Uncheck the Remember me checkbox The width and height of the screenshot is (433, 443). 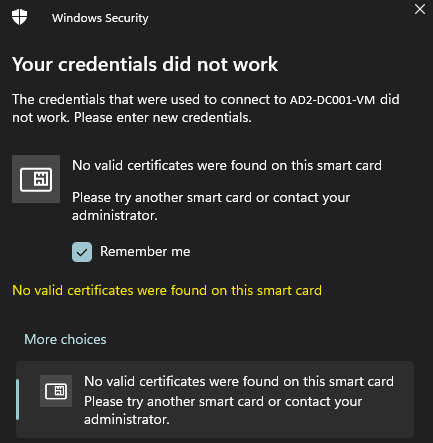pos(82,252)
